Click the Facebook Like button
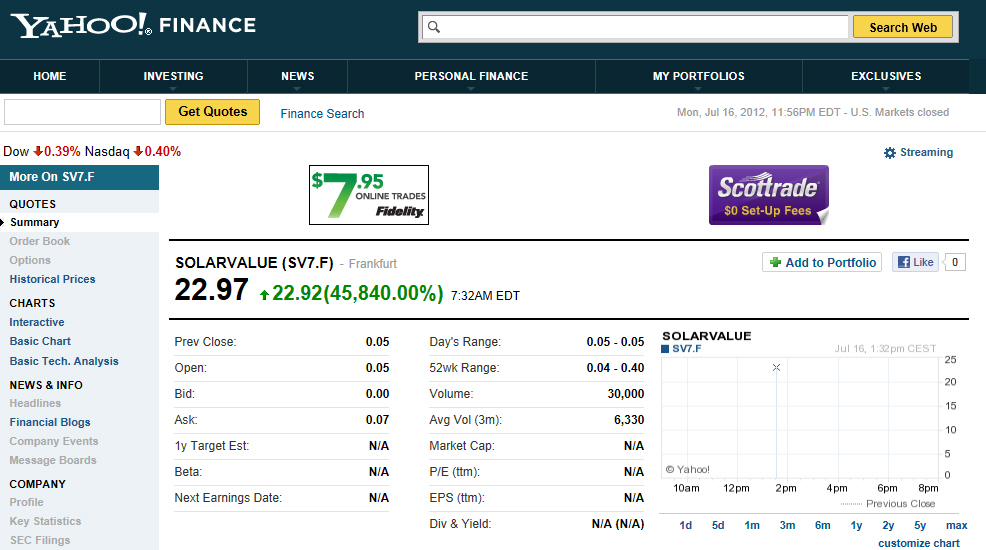Viewport: 986px width, 550px height. [x=915, y=262]
